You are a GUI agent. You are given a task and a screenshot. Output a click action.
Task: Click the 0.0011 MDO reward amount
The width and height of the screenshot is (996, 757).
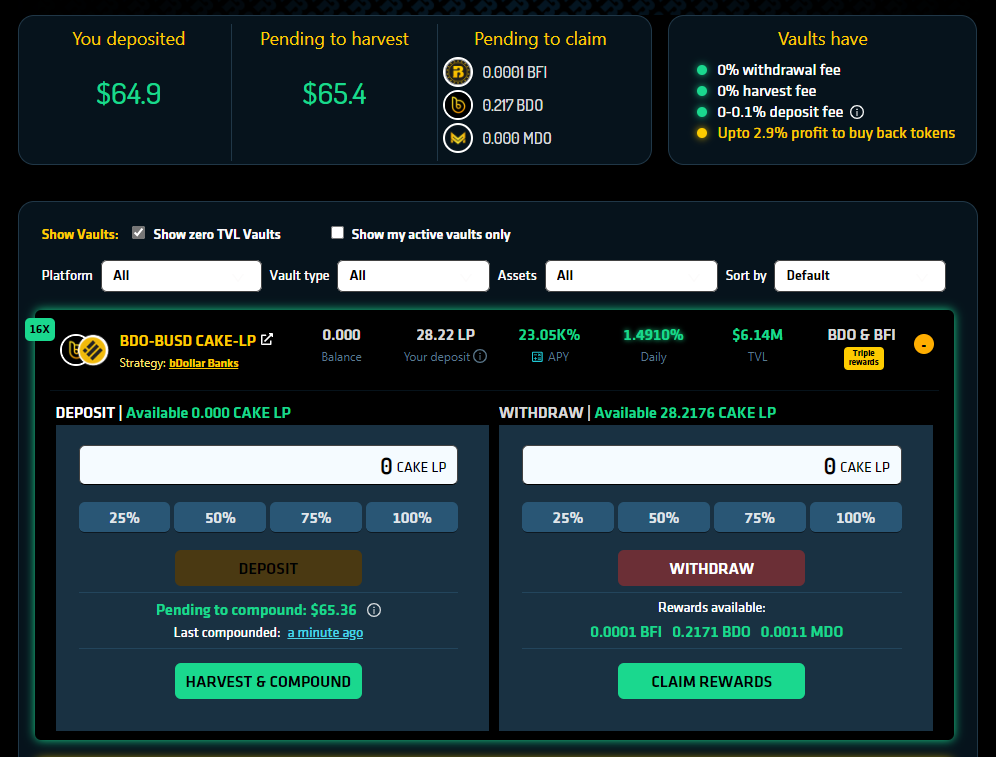pyautogui.click(x=802, y=632)
